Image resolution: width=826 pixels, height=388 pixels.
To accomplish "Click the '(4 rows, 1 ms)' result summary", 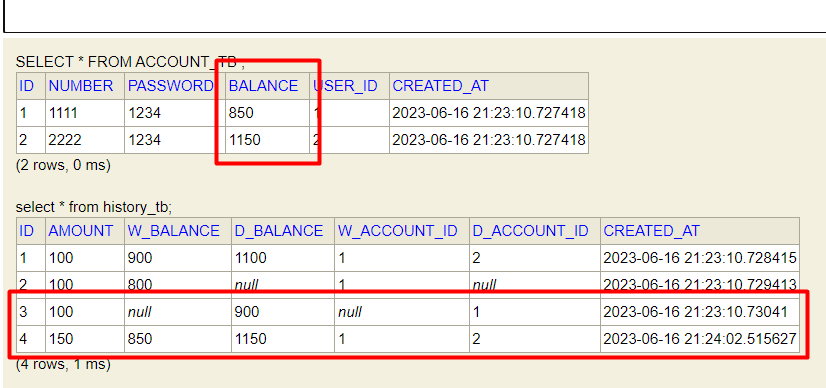I will click(x=63, y=364).
